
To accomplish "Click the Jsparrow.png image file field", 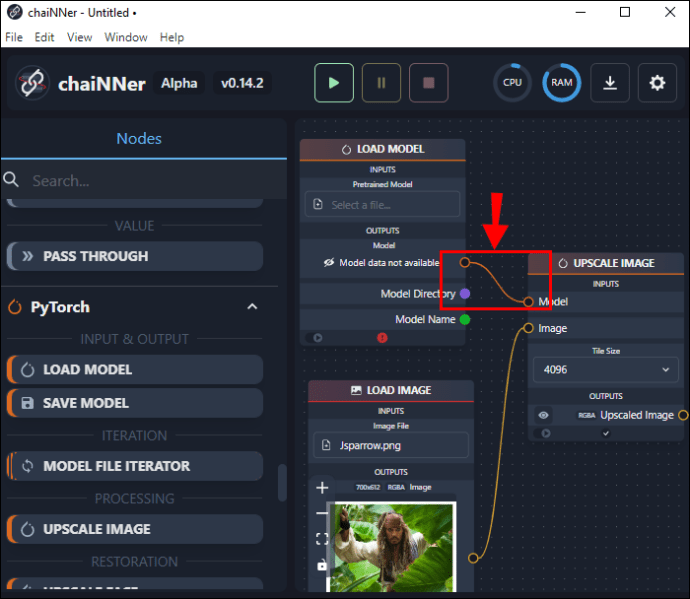I will [x=391, y=445].
